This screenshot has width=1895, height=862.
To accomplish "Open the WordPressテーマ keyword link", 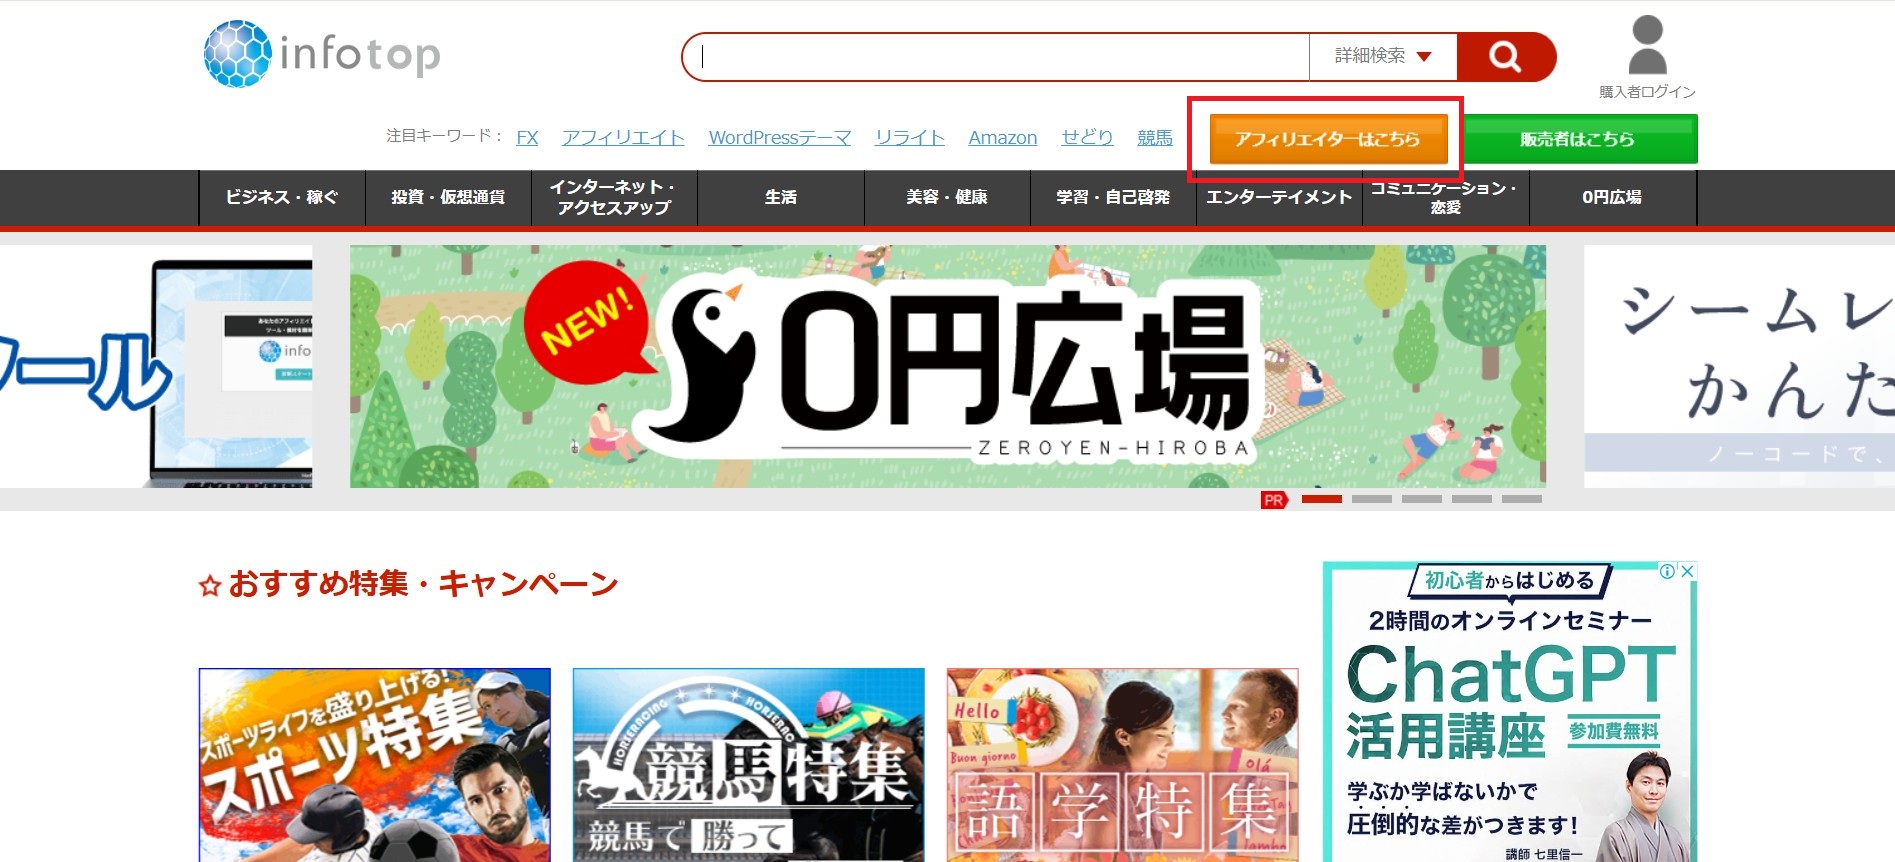I will click(780, 137).
